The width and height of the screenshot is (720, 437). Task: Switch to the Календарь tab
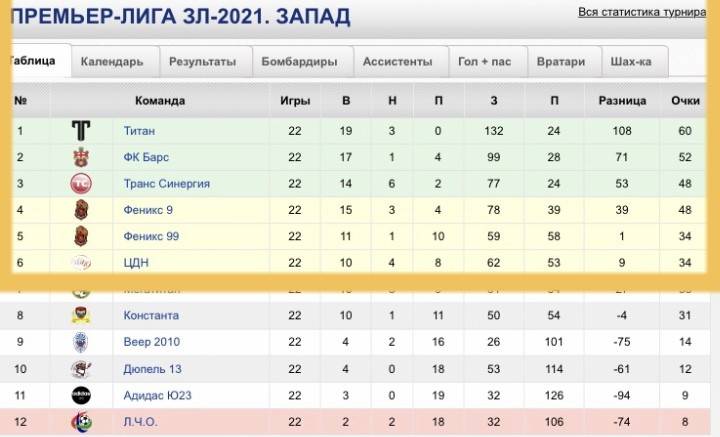point(112,62)
